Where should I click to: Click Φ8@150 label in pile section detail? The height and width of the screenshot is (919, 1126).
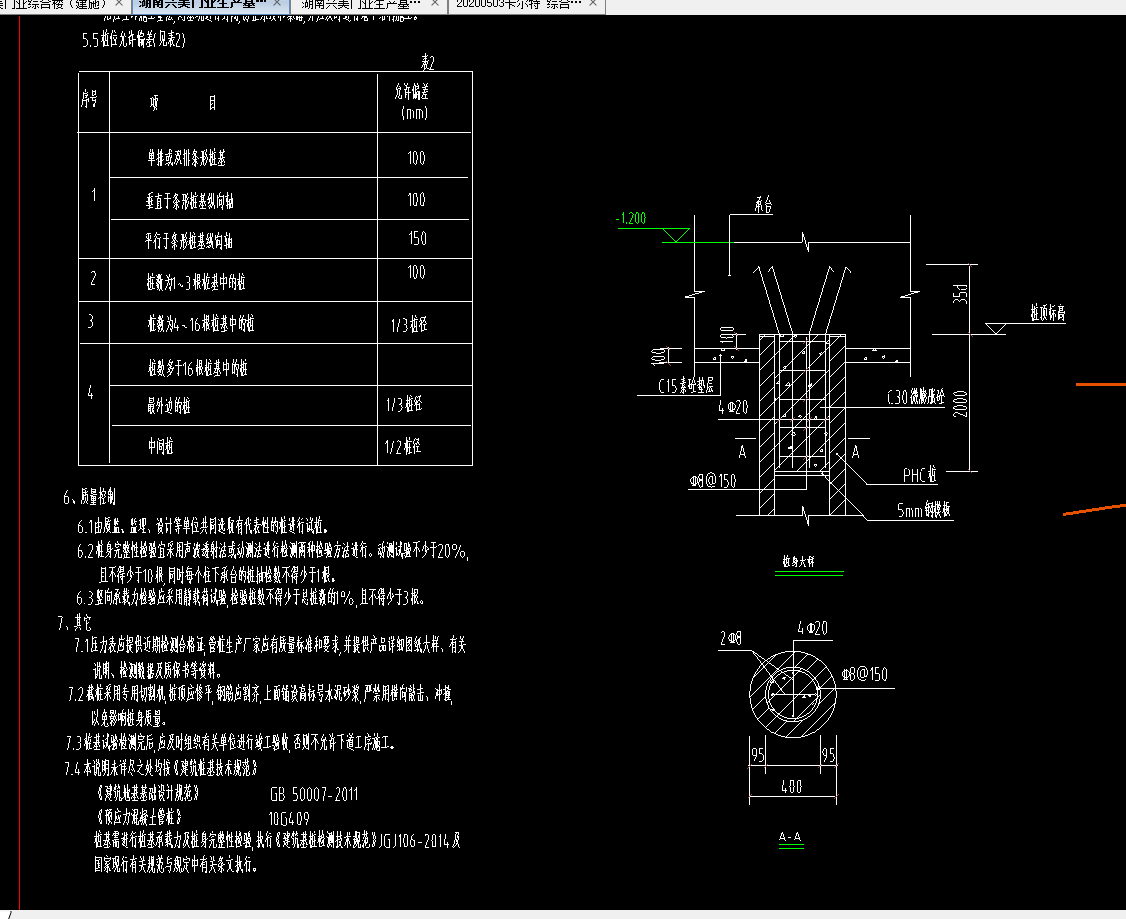coord(713,480)
